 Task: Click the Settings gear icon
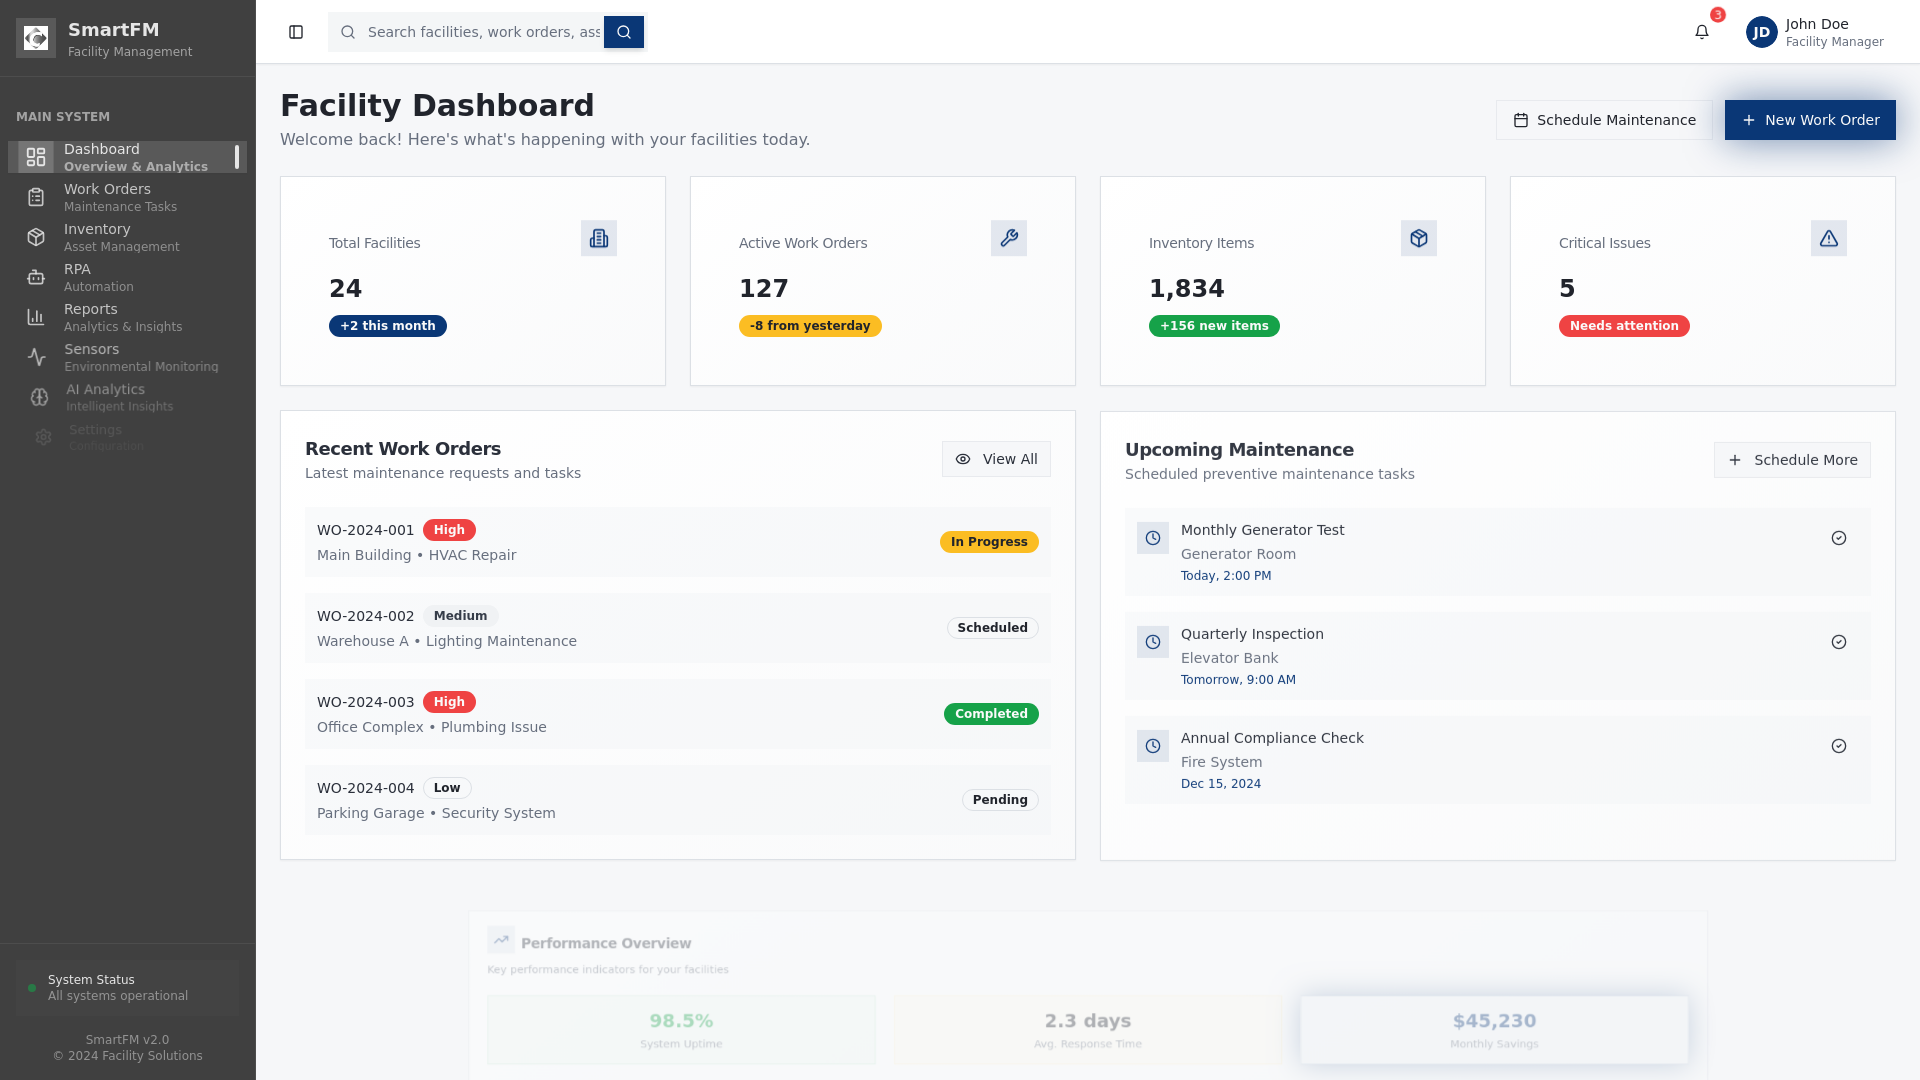[x=43, y=437]
